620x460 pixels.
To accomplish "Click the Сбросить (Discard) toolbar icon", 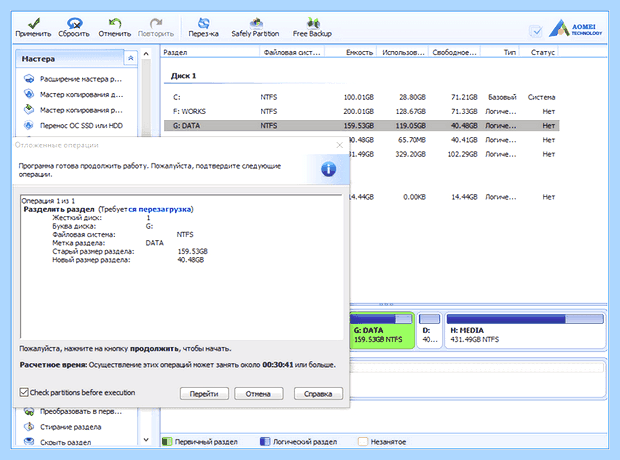I will click(x=74, y=27).
